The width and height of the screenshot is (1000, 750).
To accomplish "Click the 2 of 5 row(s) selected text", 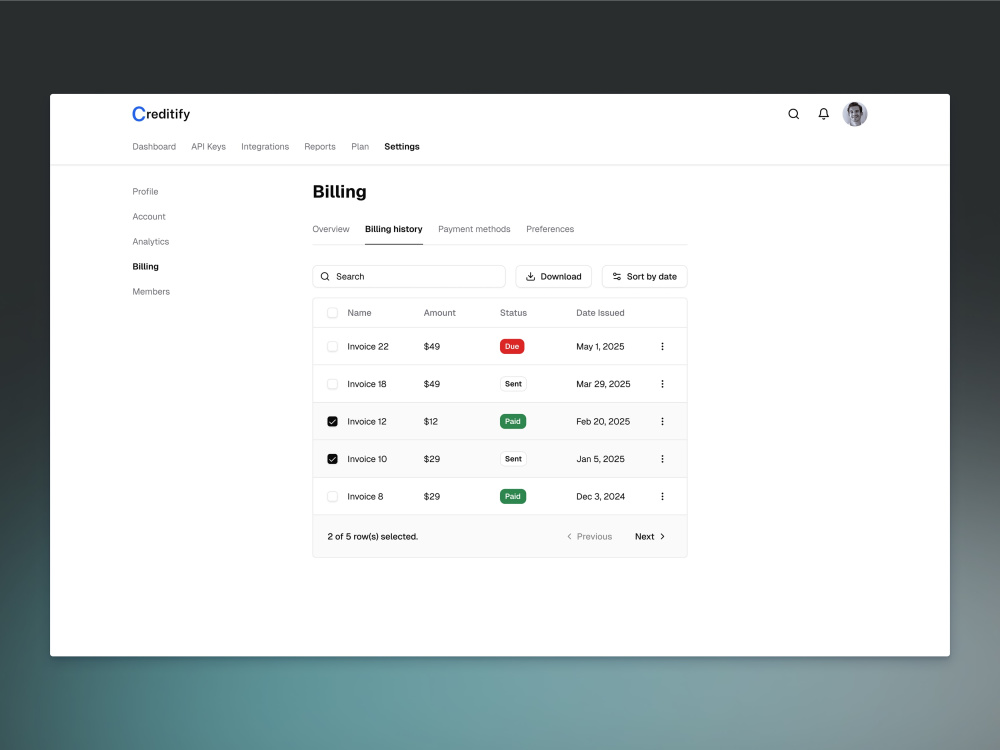I will [x=372, y=536].
